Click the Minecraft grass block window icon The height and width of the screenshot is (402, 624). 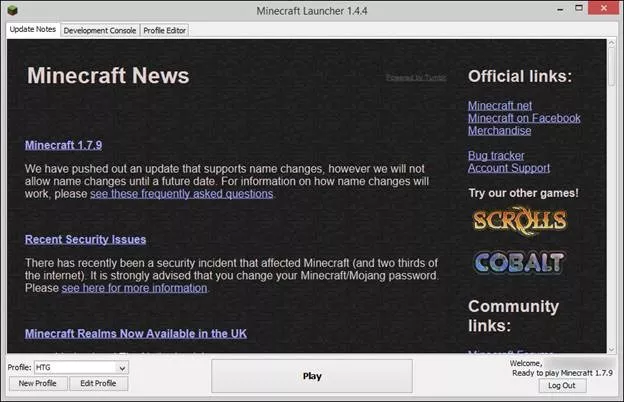[x=12, y=10]
